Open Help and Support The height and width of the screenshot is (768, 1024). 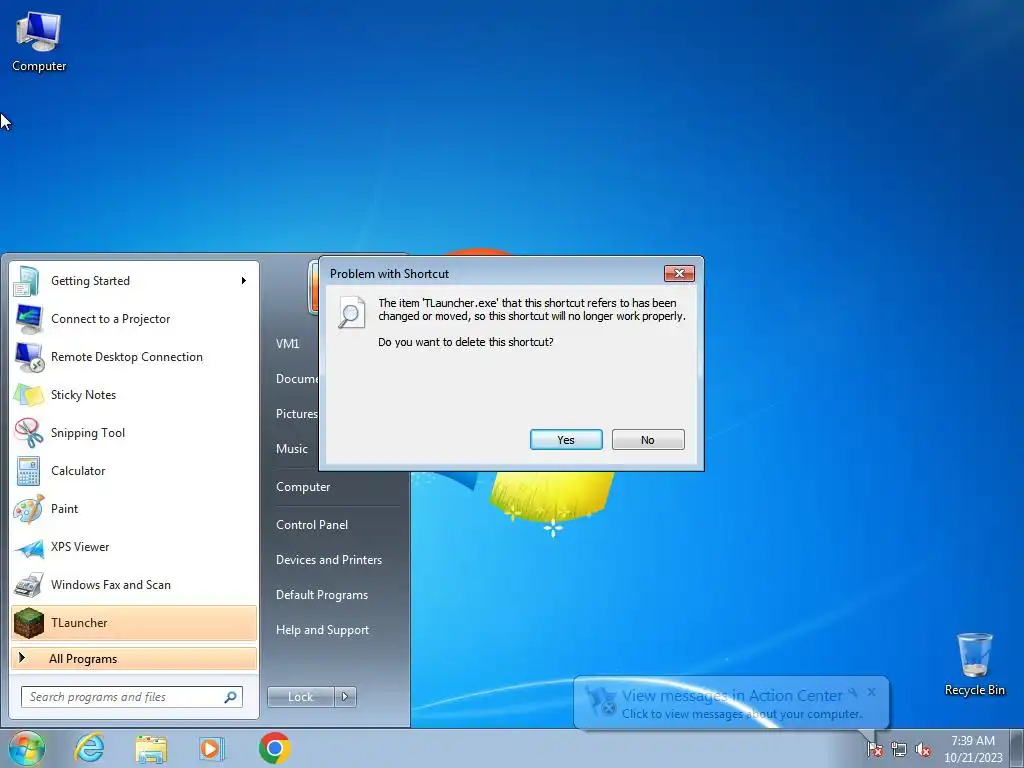click(322, 630)
